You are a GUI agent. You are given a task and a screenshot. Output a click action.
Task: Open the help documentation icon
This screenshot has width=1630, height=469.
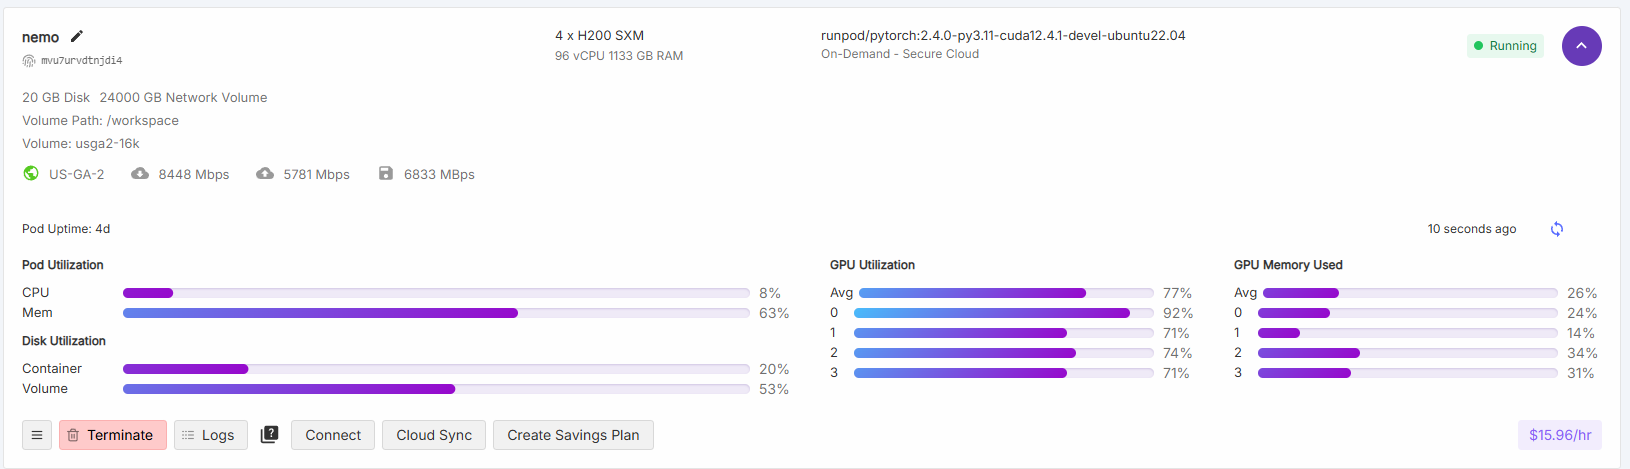pos(269,435)
